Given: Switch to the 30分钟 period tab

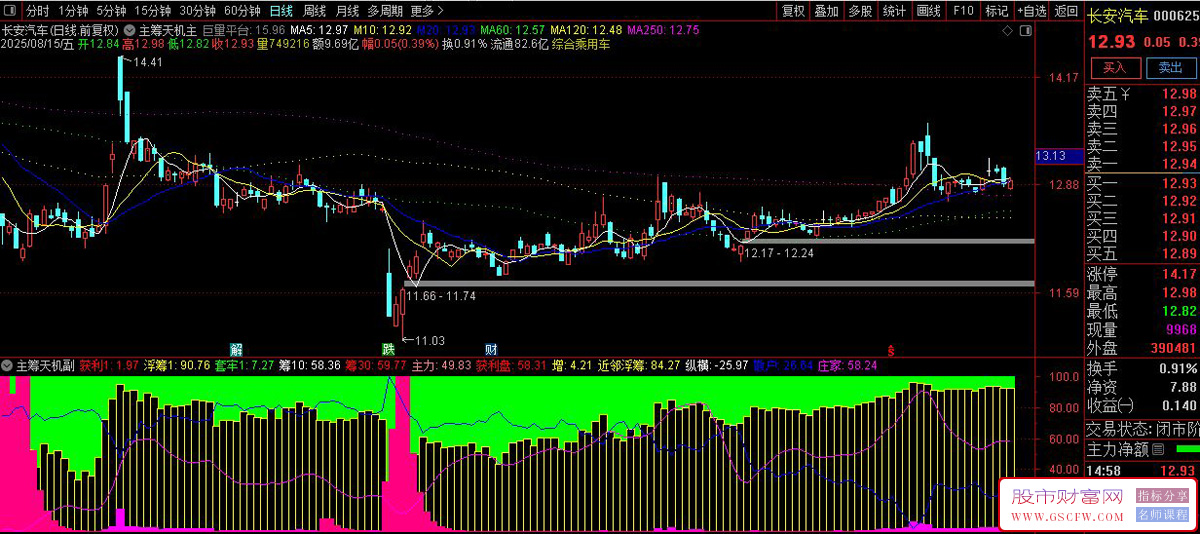Looking at the screenshot, I should coord(198,11).
